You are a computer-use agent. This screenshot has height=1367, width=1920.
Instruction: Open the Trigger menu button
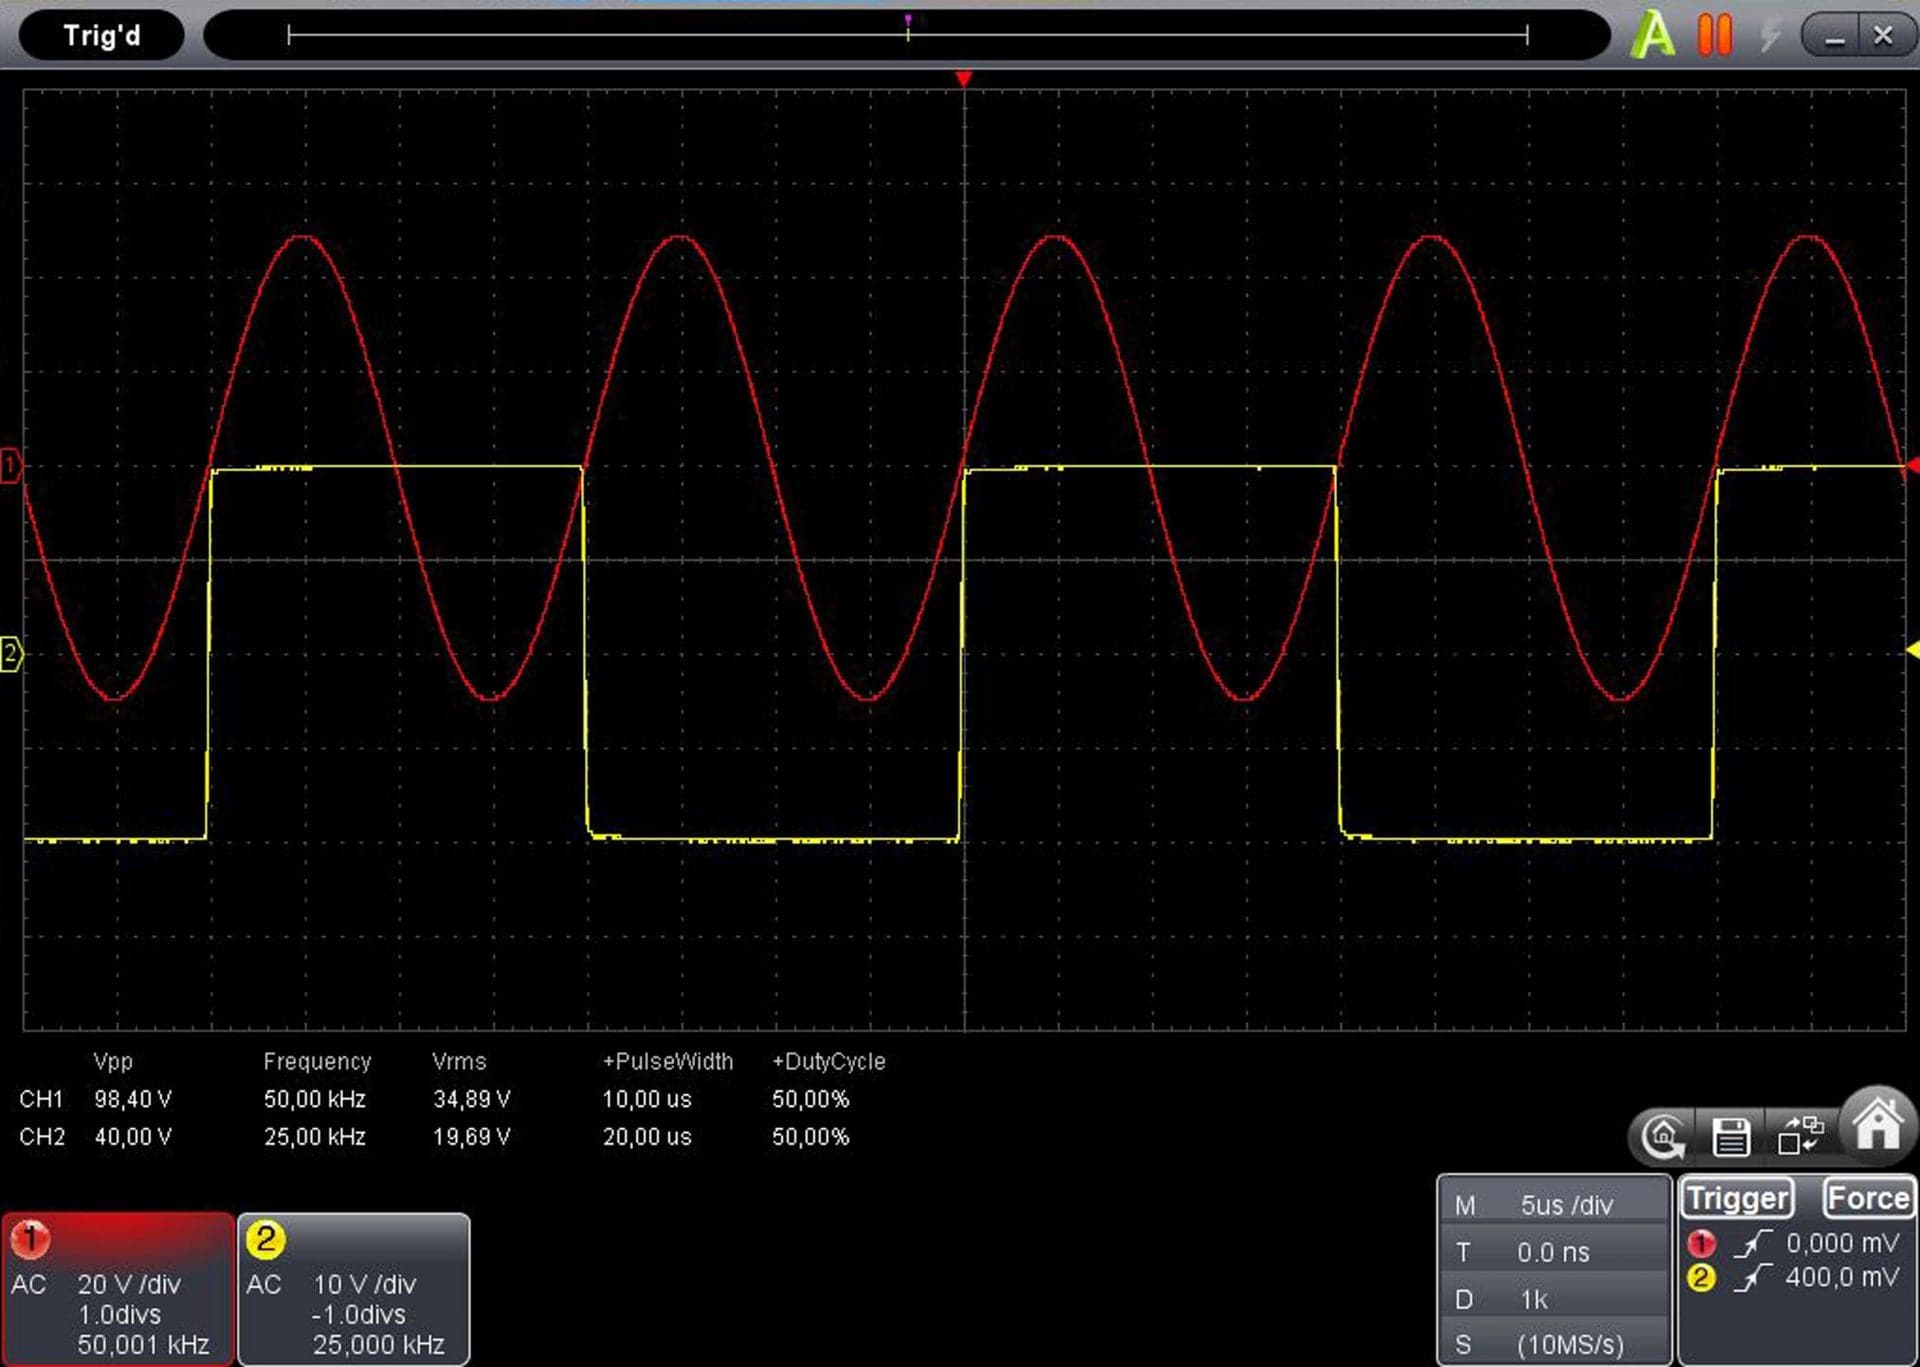coord(1738,1198)
